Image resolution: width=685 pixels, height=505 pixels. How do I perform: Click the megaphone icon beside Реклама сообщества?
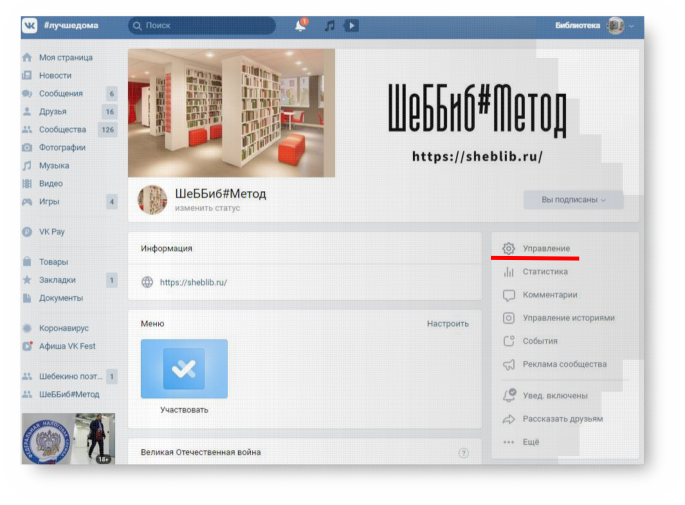click(x=509, y=364)
